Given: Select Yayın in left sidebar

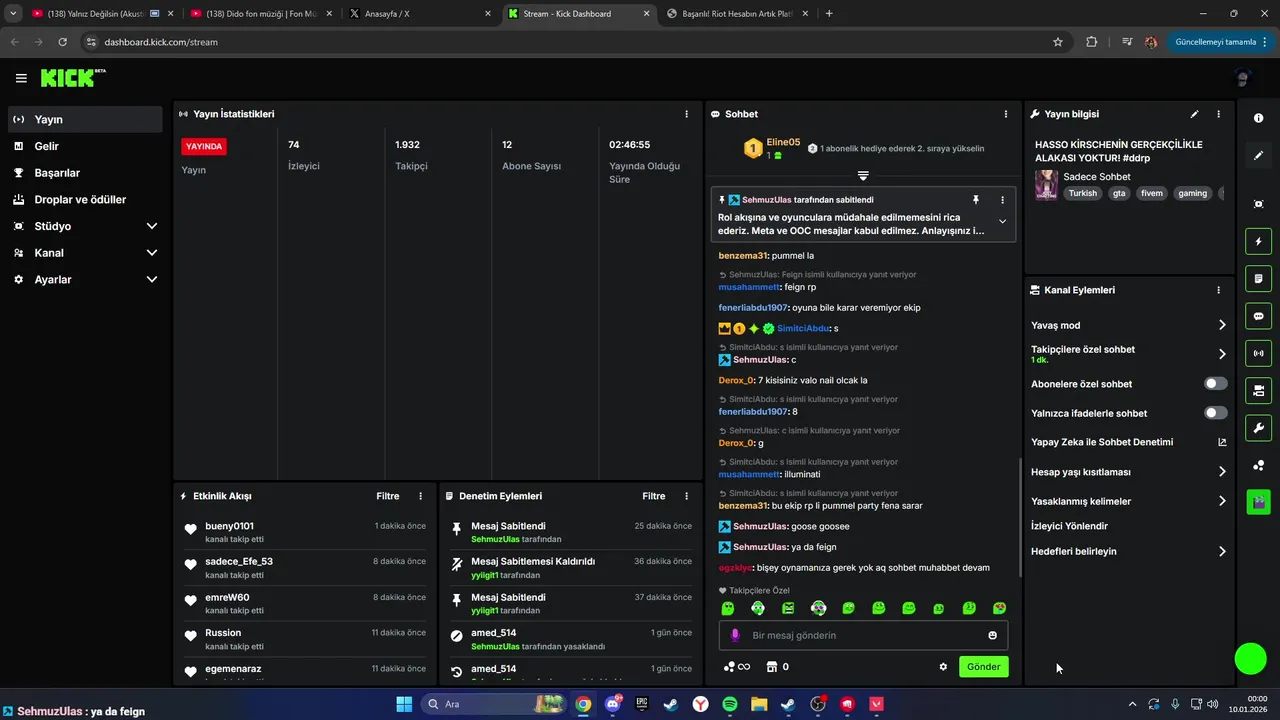Looking at the screenshot, I should tap(85, 119).
